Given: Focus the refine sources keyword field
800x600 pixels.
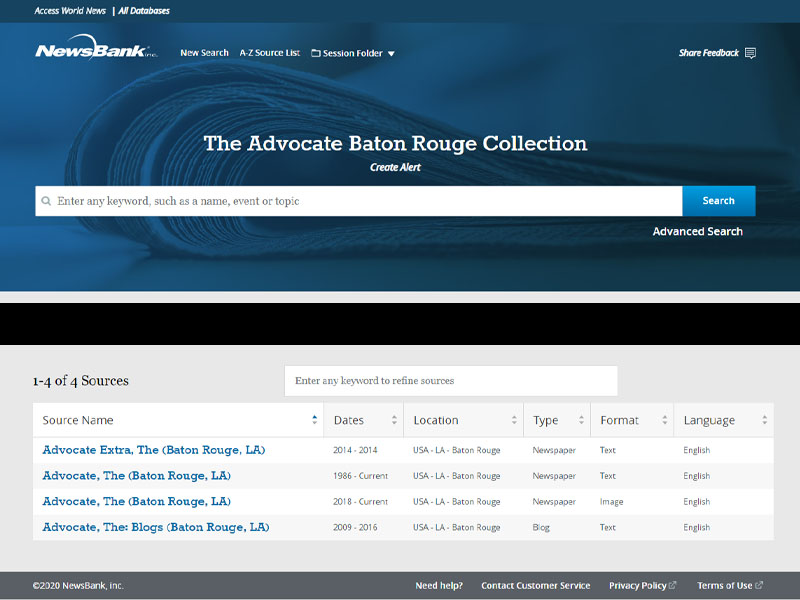Looking at the screenshot, I should (x=451, y=381).
